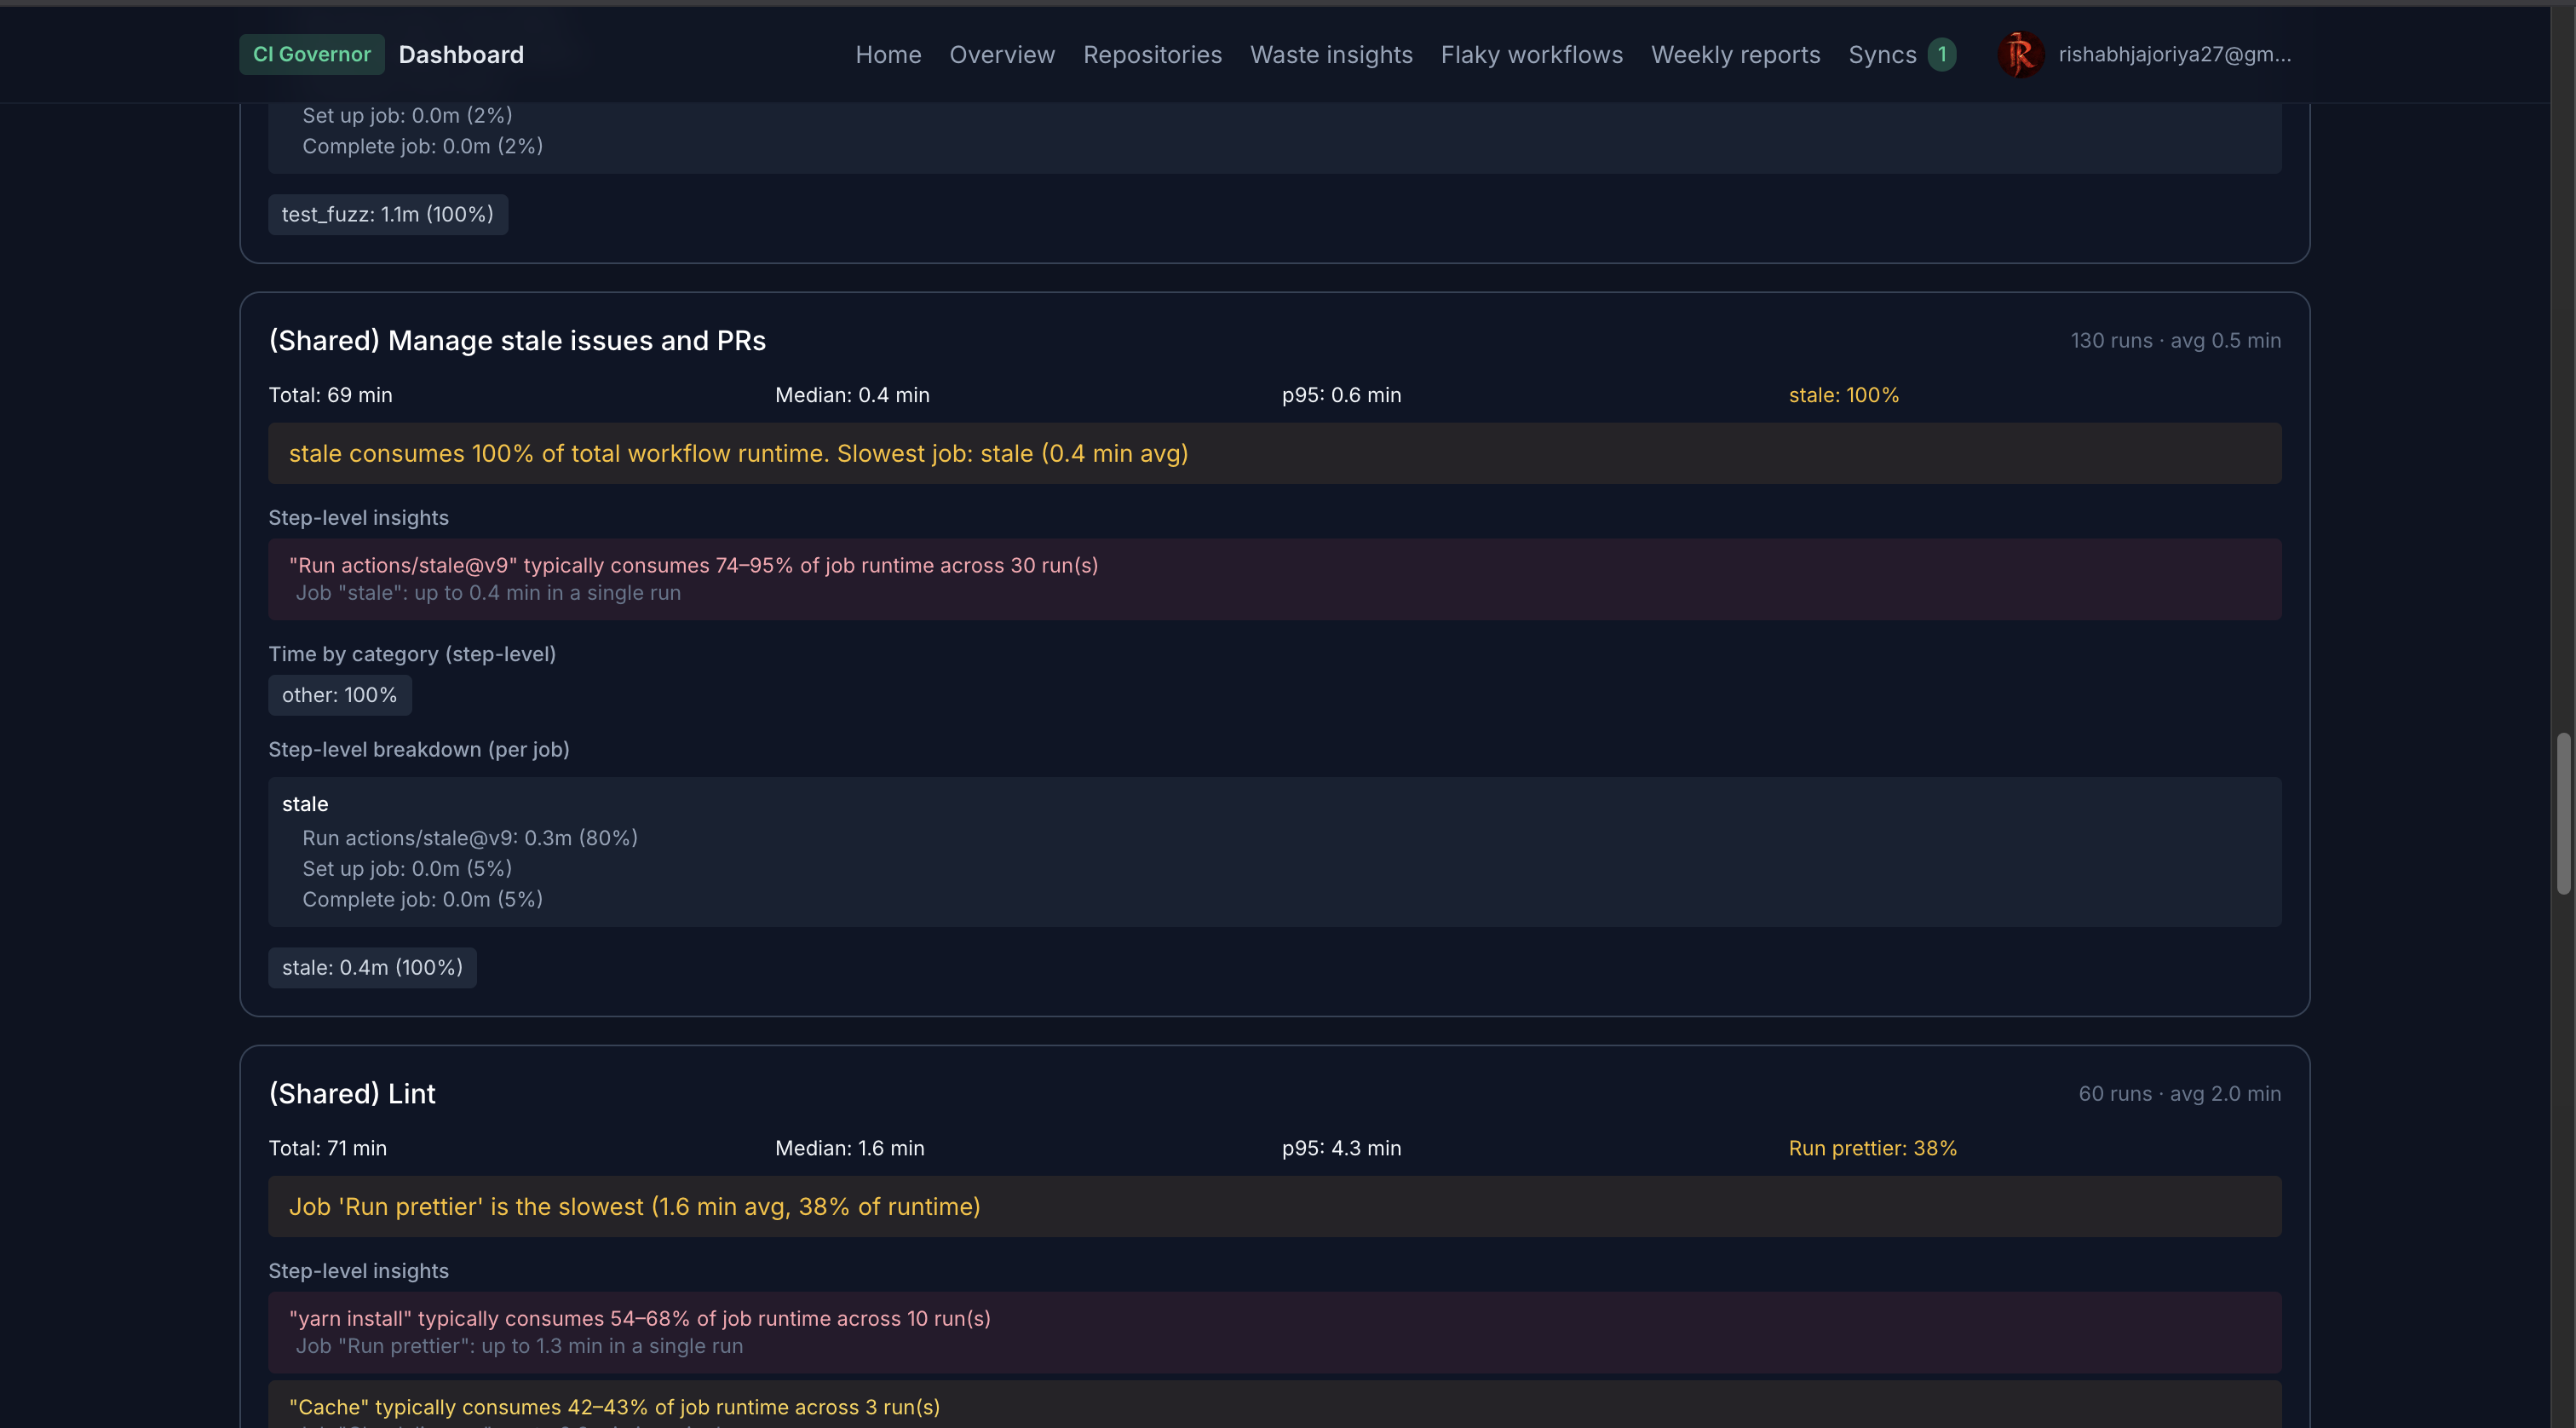Viewport: 2576px width, 1428px height.
Task: Click the other: 100% category chip
Action: coord(339,694)
